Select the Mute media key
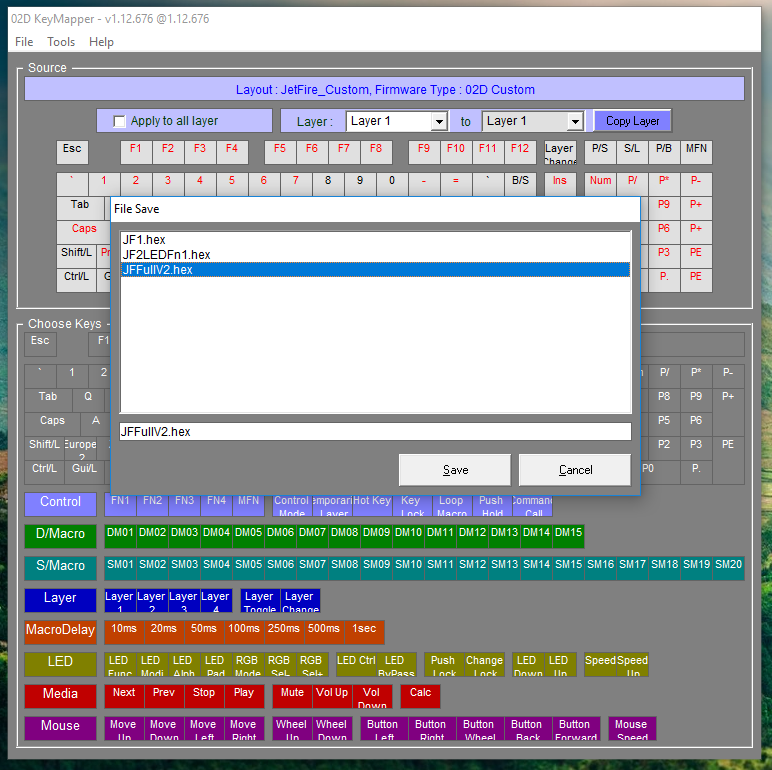This screenshot has width=772, height=770. pyautogui.click(x=292, y=694)
